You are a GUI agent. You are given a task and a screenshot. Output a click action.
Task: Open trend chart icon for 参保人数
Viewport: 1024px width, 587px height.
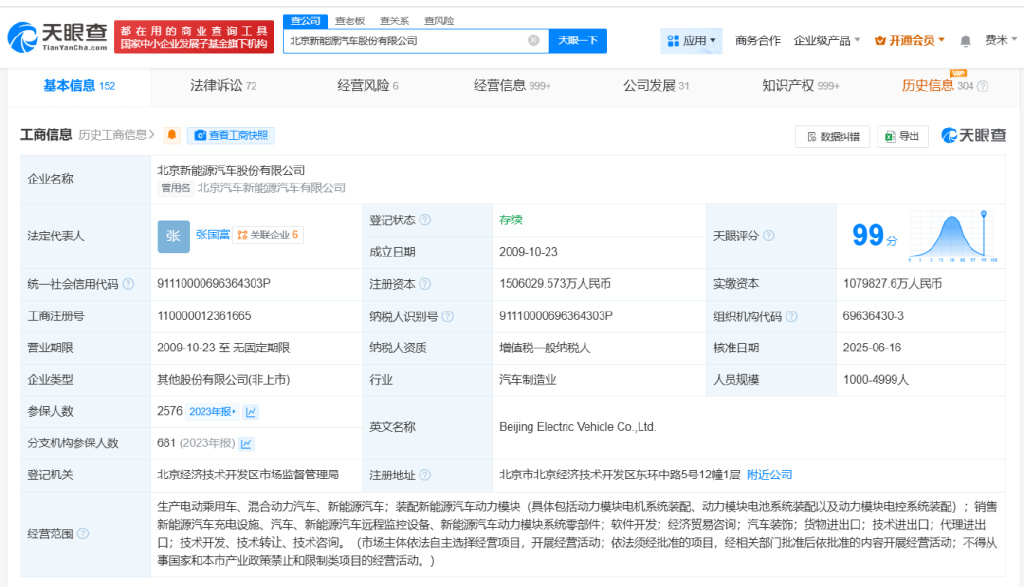click(x=251, y=412)
